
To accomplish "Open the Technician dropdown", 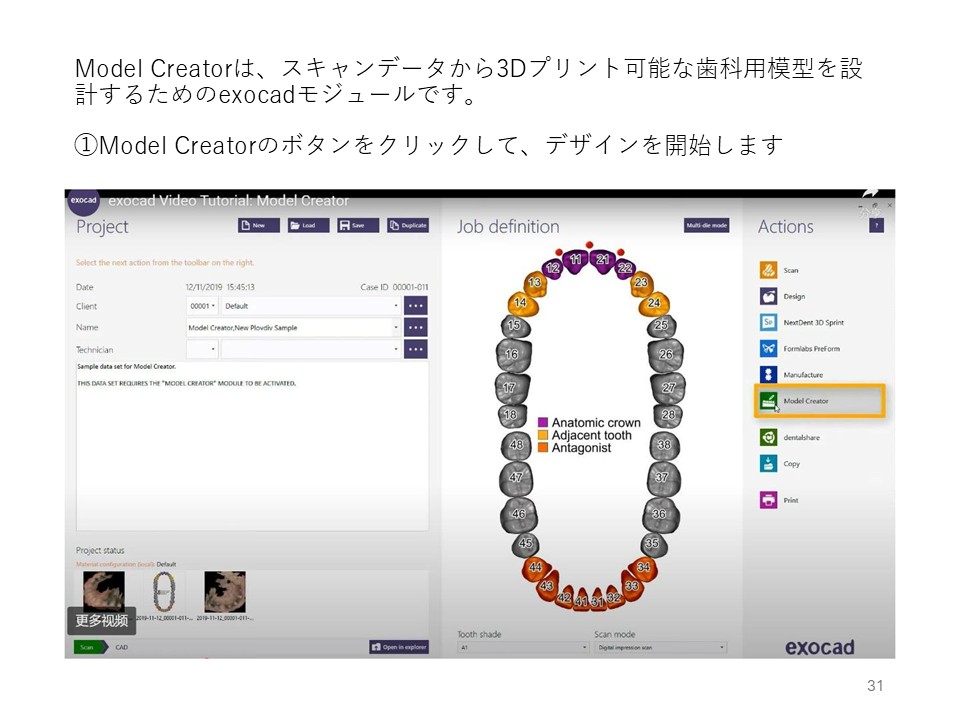I will tap(310, 349).
